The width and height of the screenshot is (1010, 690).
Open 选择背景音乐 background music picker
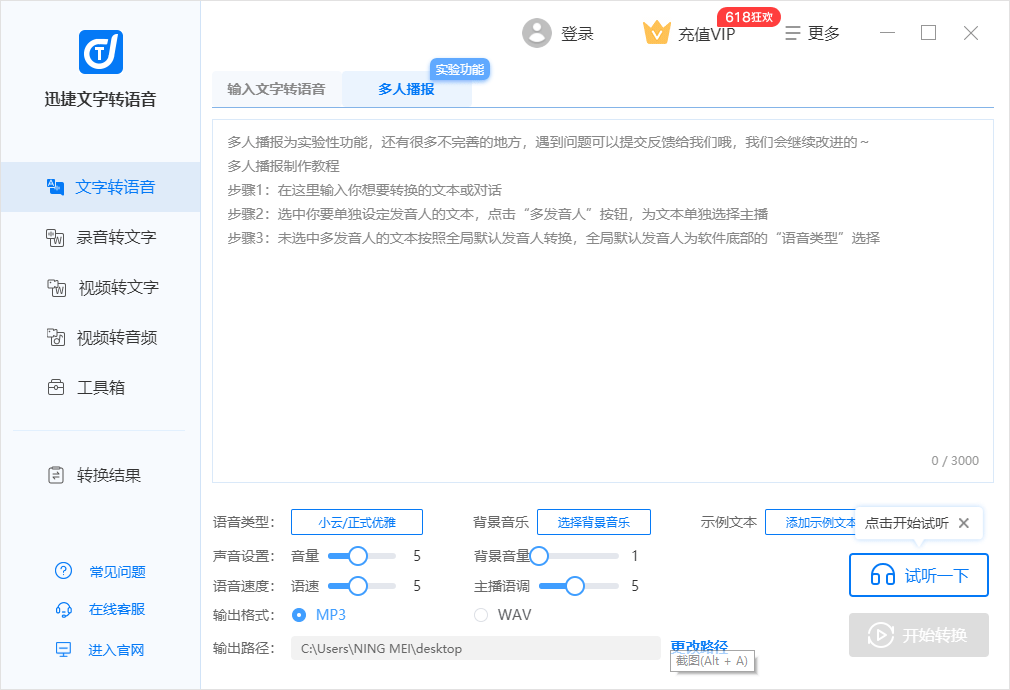pos(593,522)
